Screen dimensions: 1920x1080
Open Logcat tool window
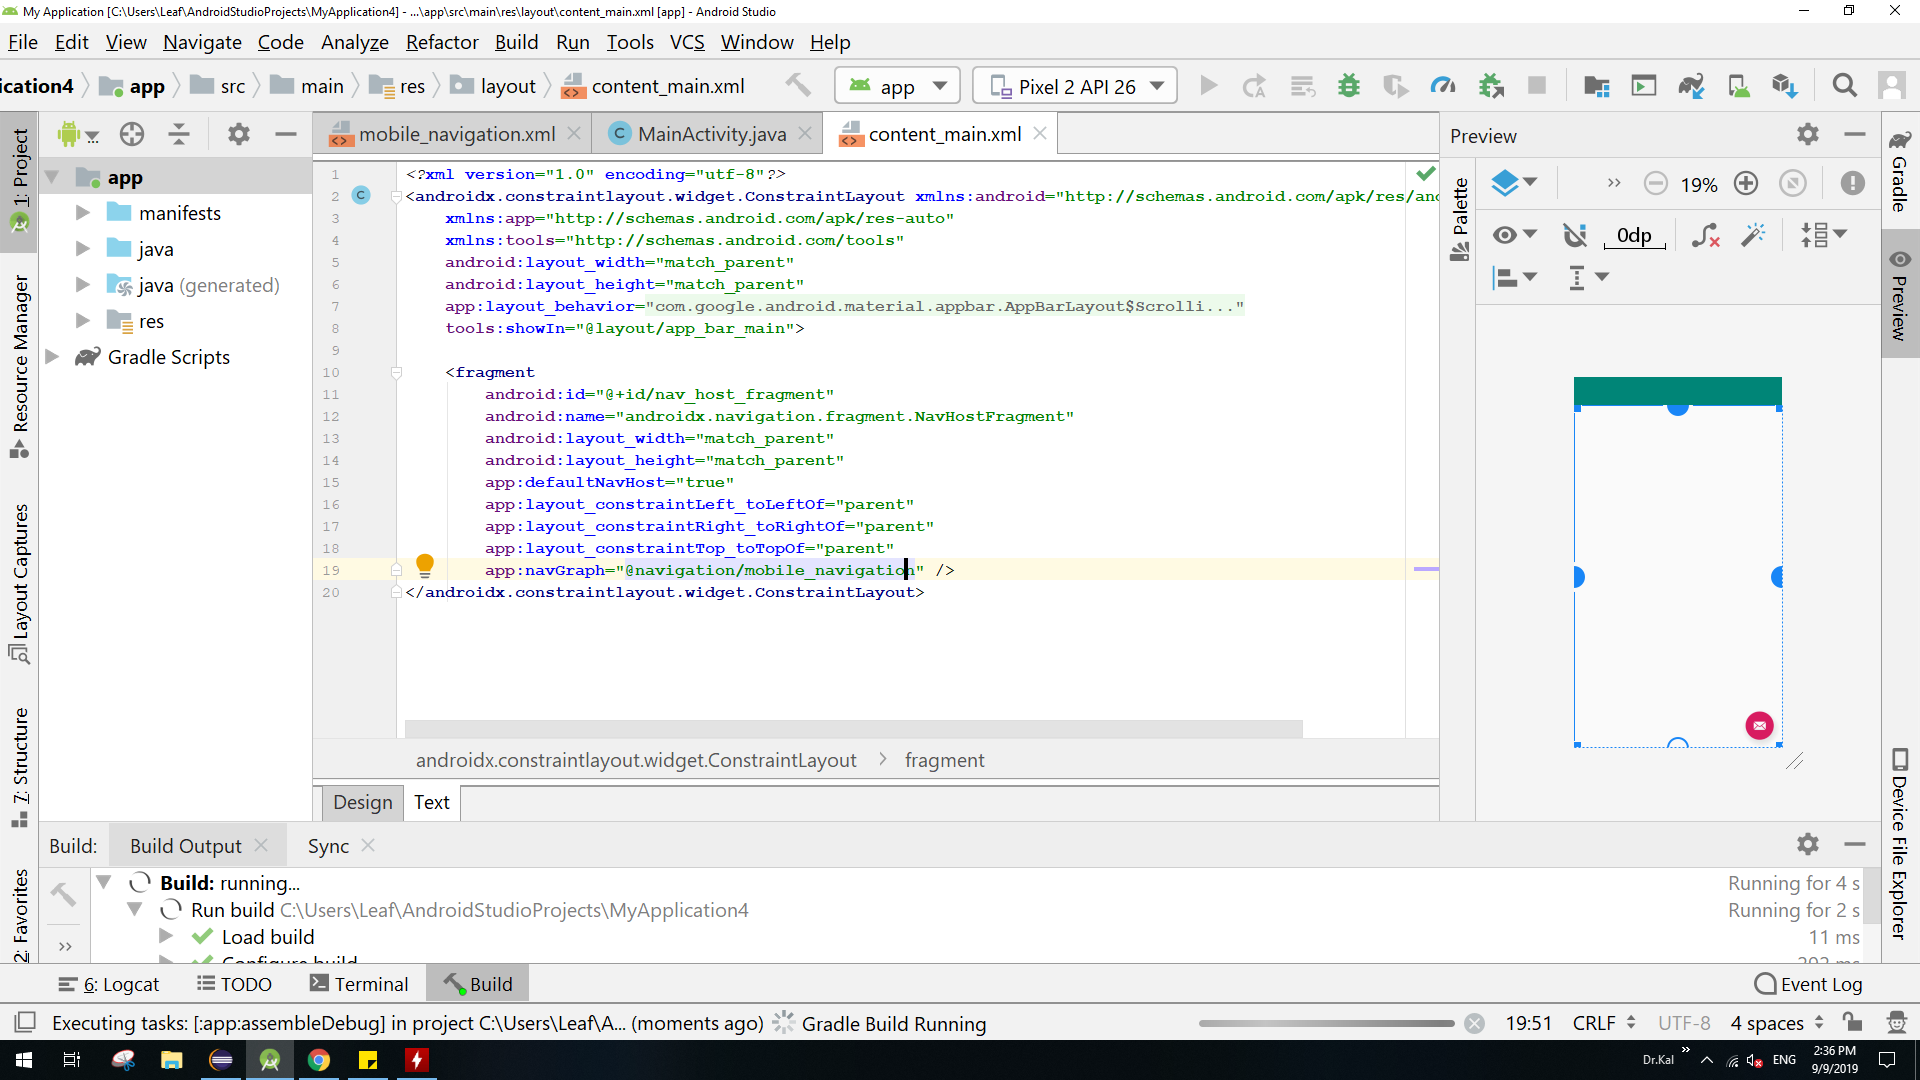click(x=109, y=984)
